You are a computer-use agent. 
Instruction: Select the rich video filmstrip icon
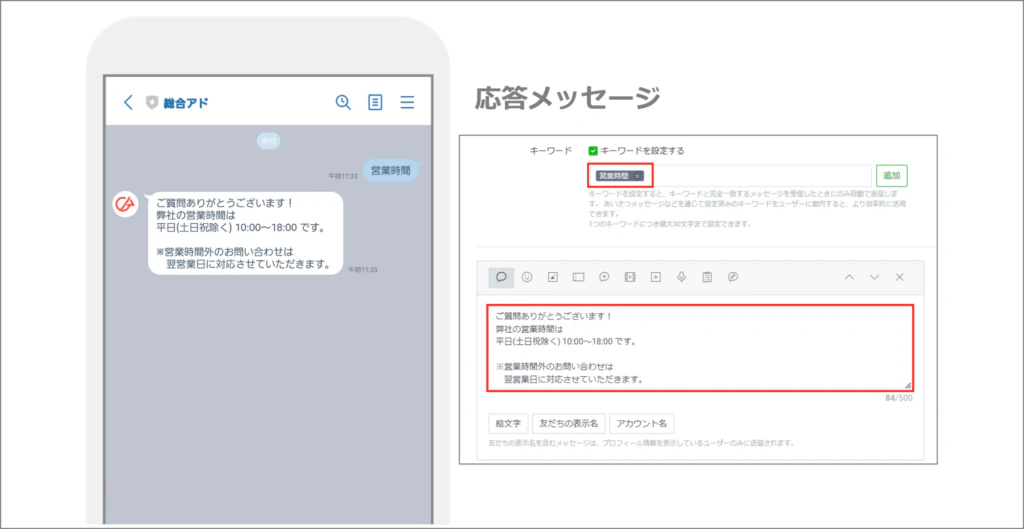(x=630, y=277)
